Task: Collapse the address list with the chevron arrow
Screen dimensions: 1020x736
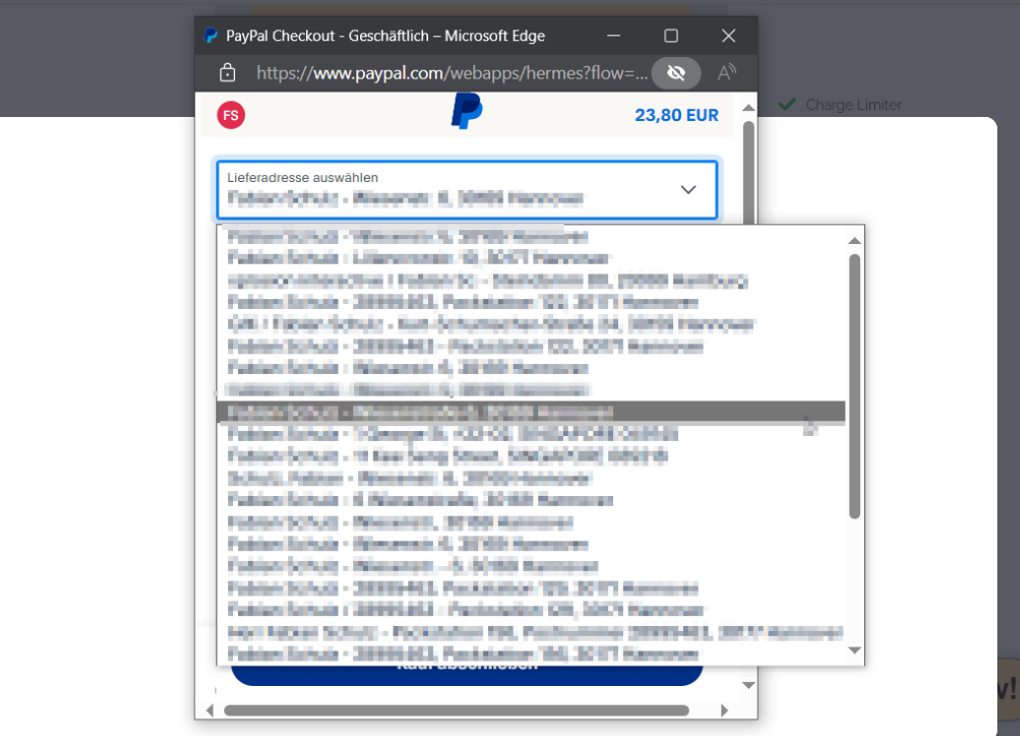Action: 688,189
